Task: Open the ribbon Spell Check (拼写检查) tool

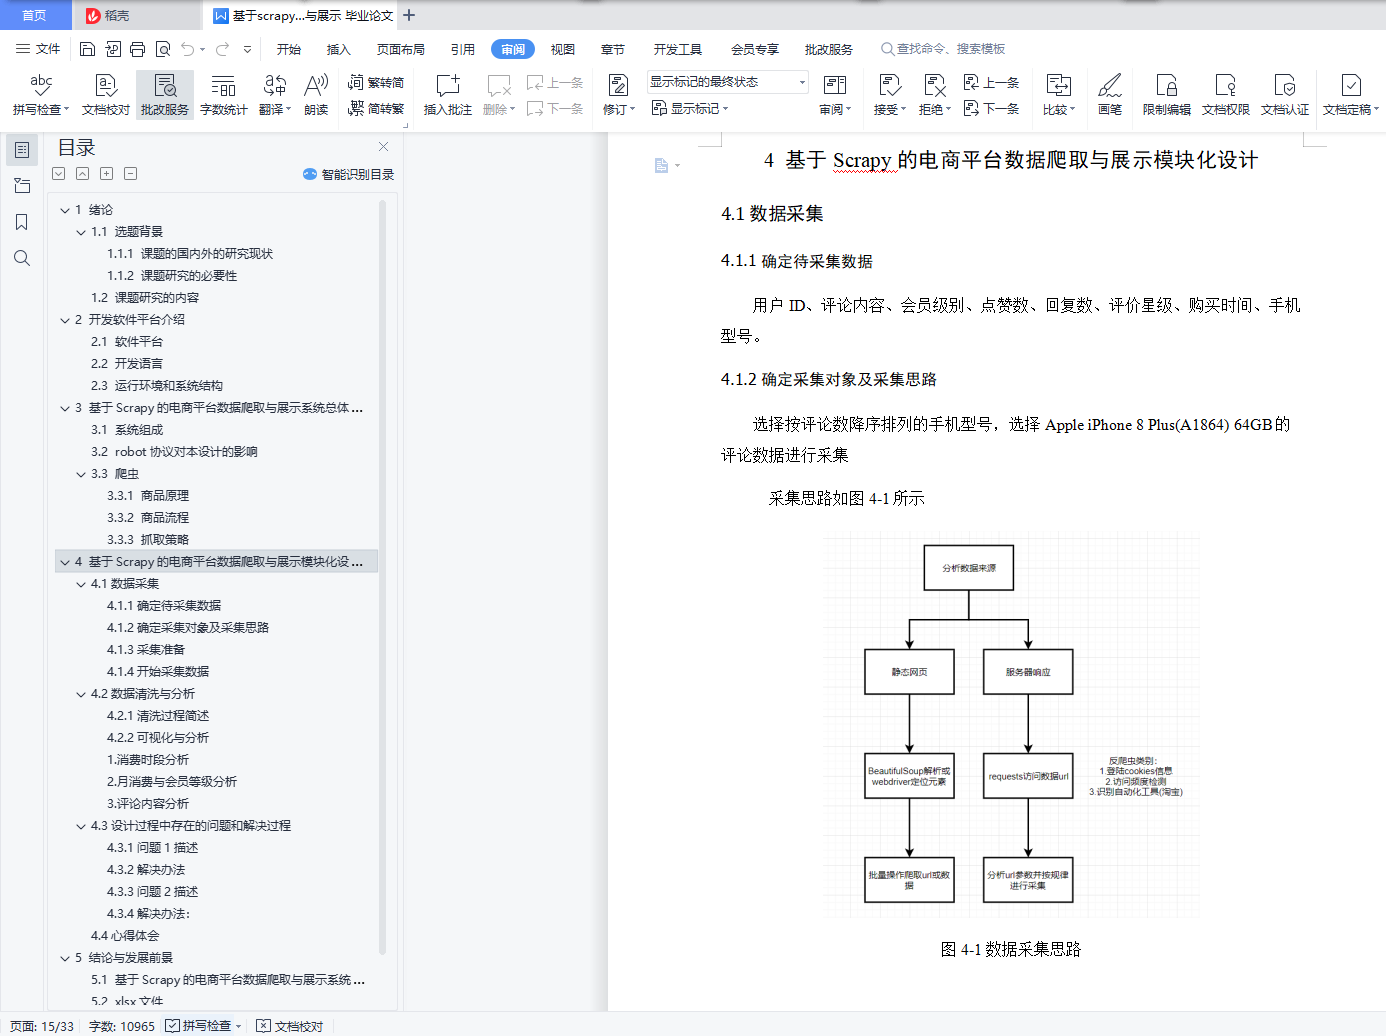Action: tap(41, 95)
